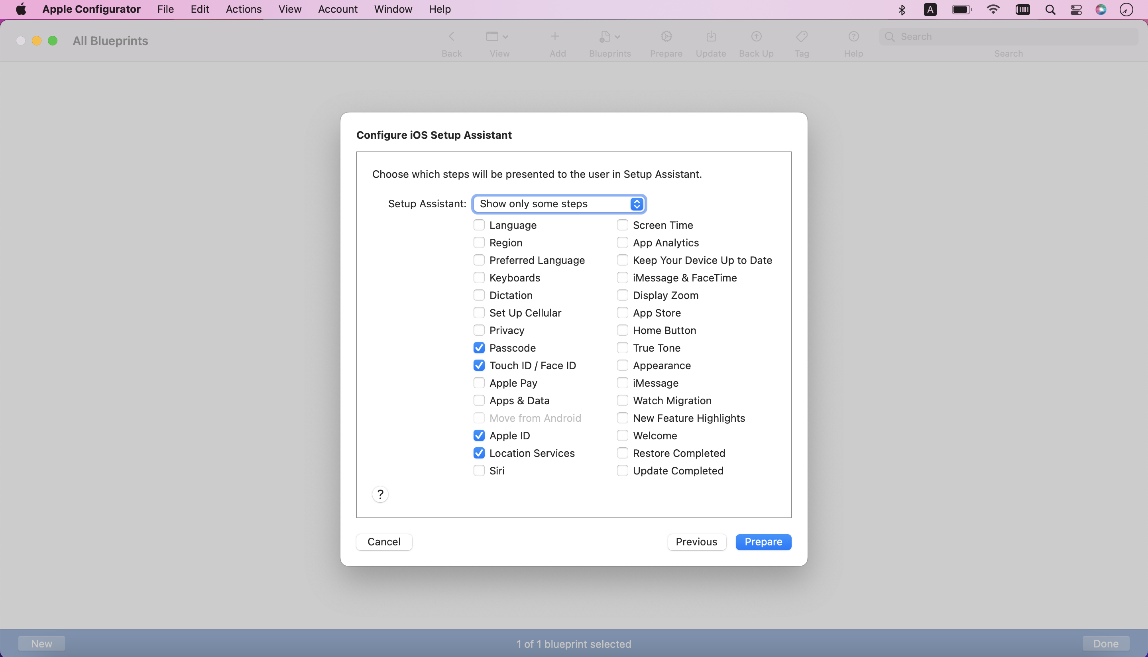
Task: Open the Setup Assistant steps dropdown
Action: pyautogui.click(x=558, y=204)
